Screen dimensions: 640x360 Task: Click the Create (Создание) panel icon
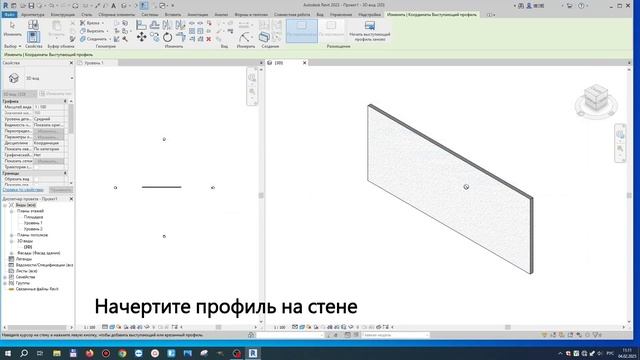pos(264,37)
